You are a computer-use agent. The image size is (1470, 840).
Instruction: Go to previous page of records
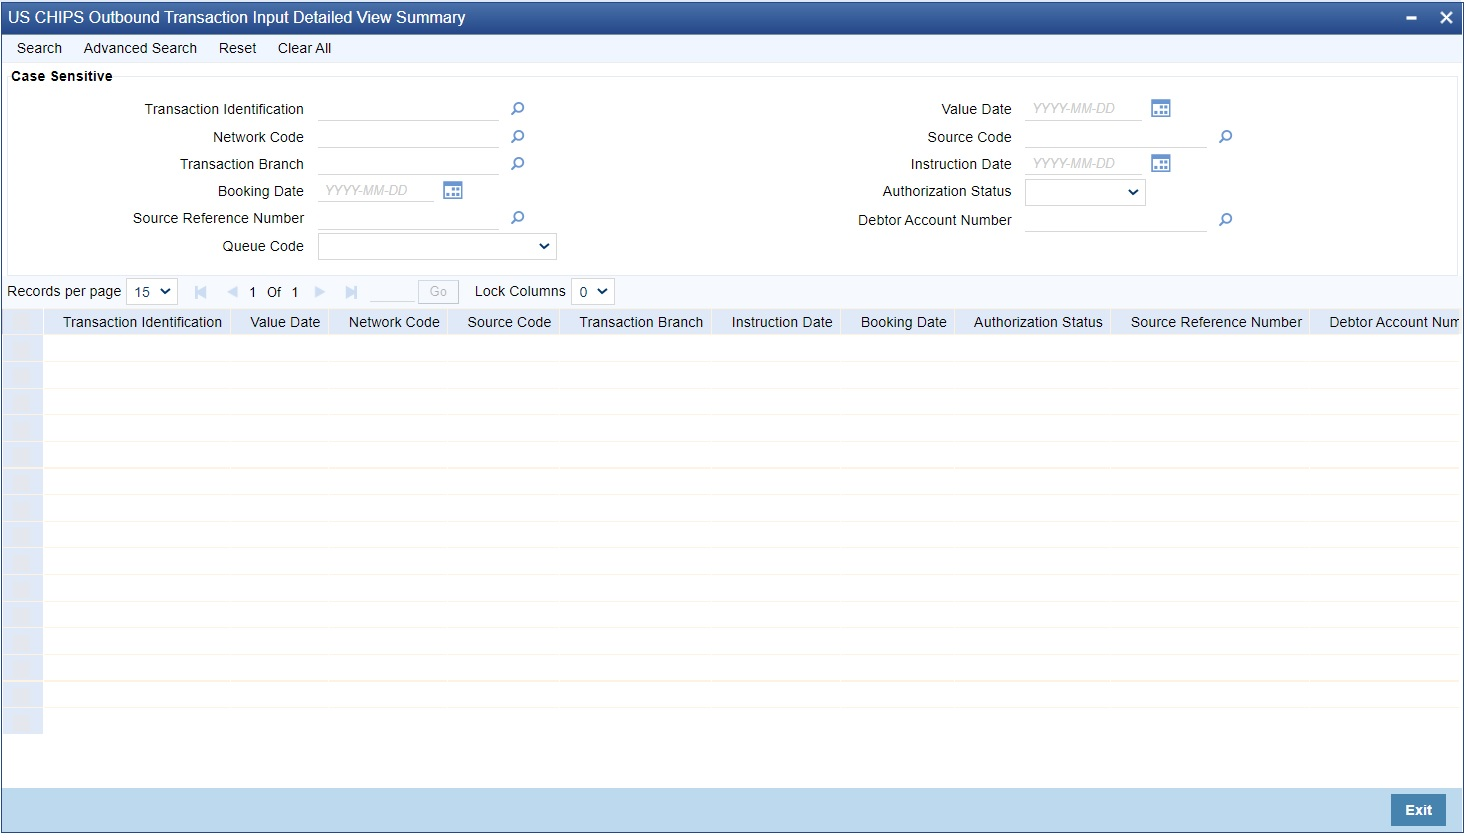[x=232, y=292]
